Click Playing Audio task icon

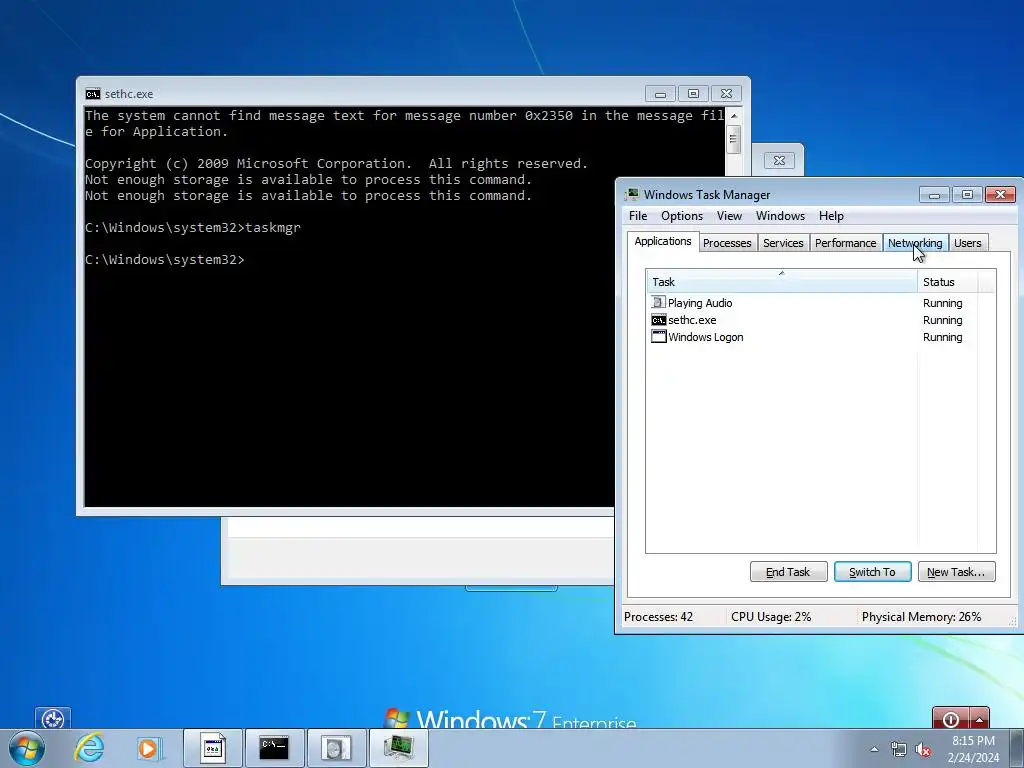(658, 302)
